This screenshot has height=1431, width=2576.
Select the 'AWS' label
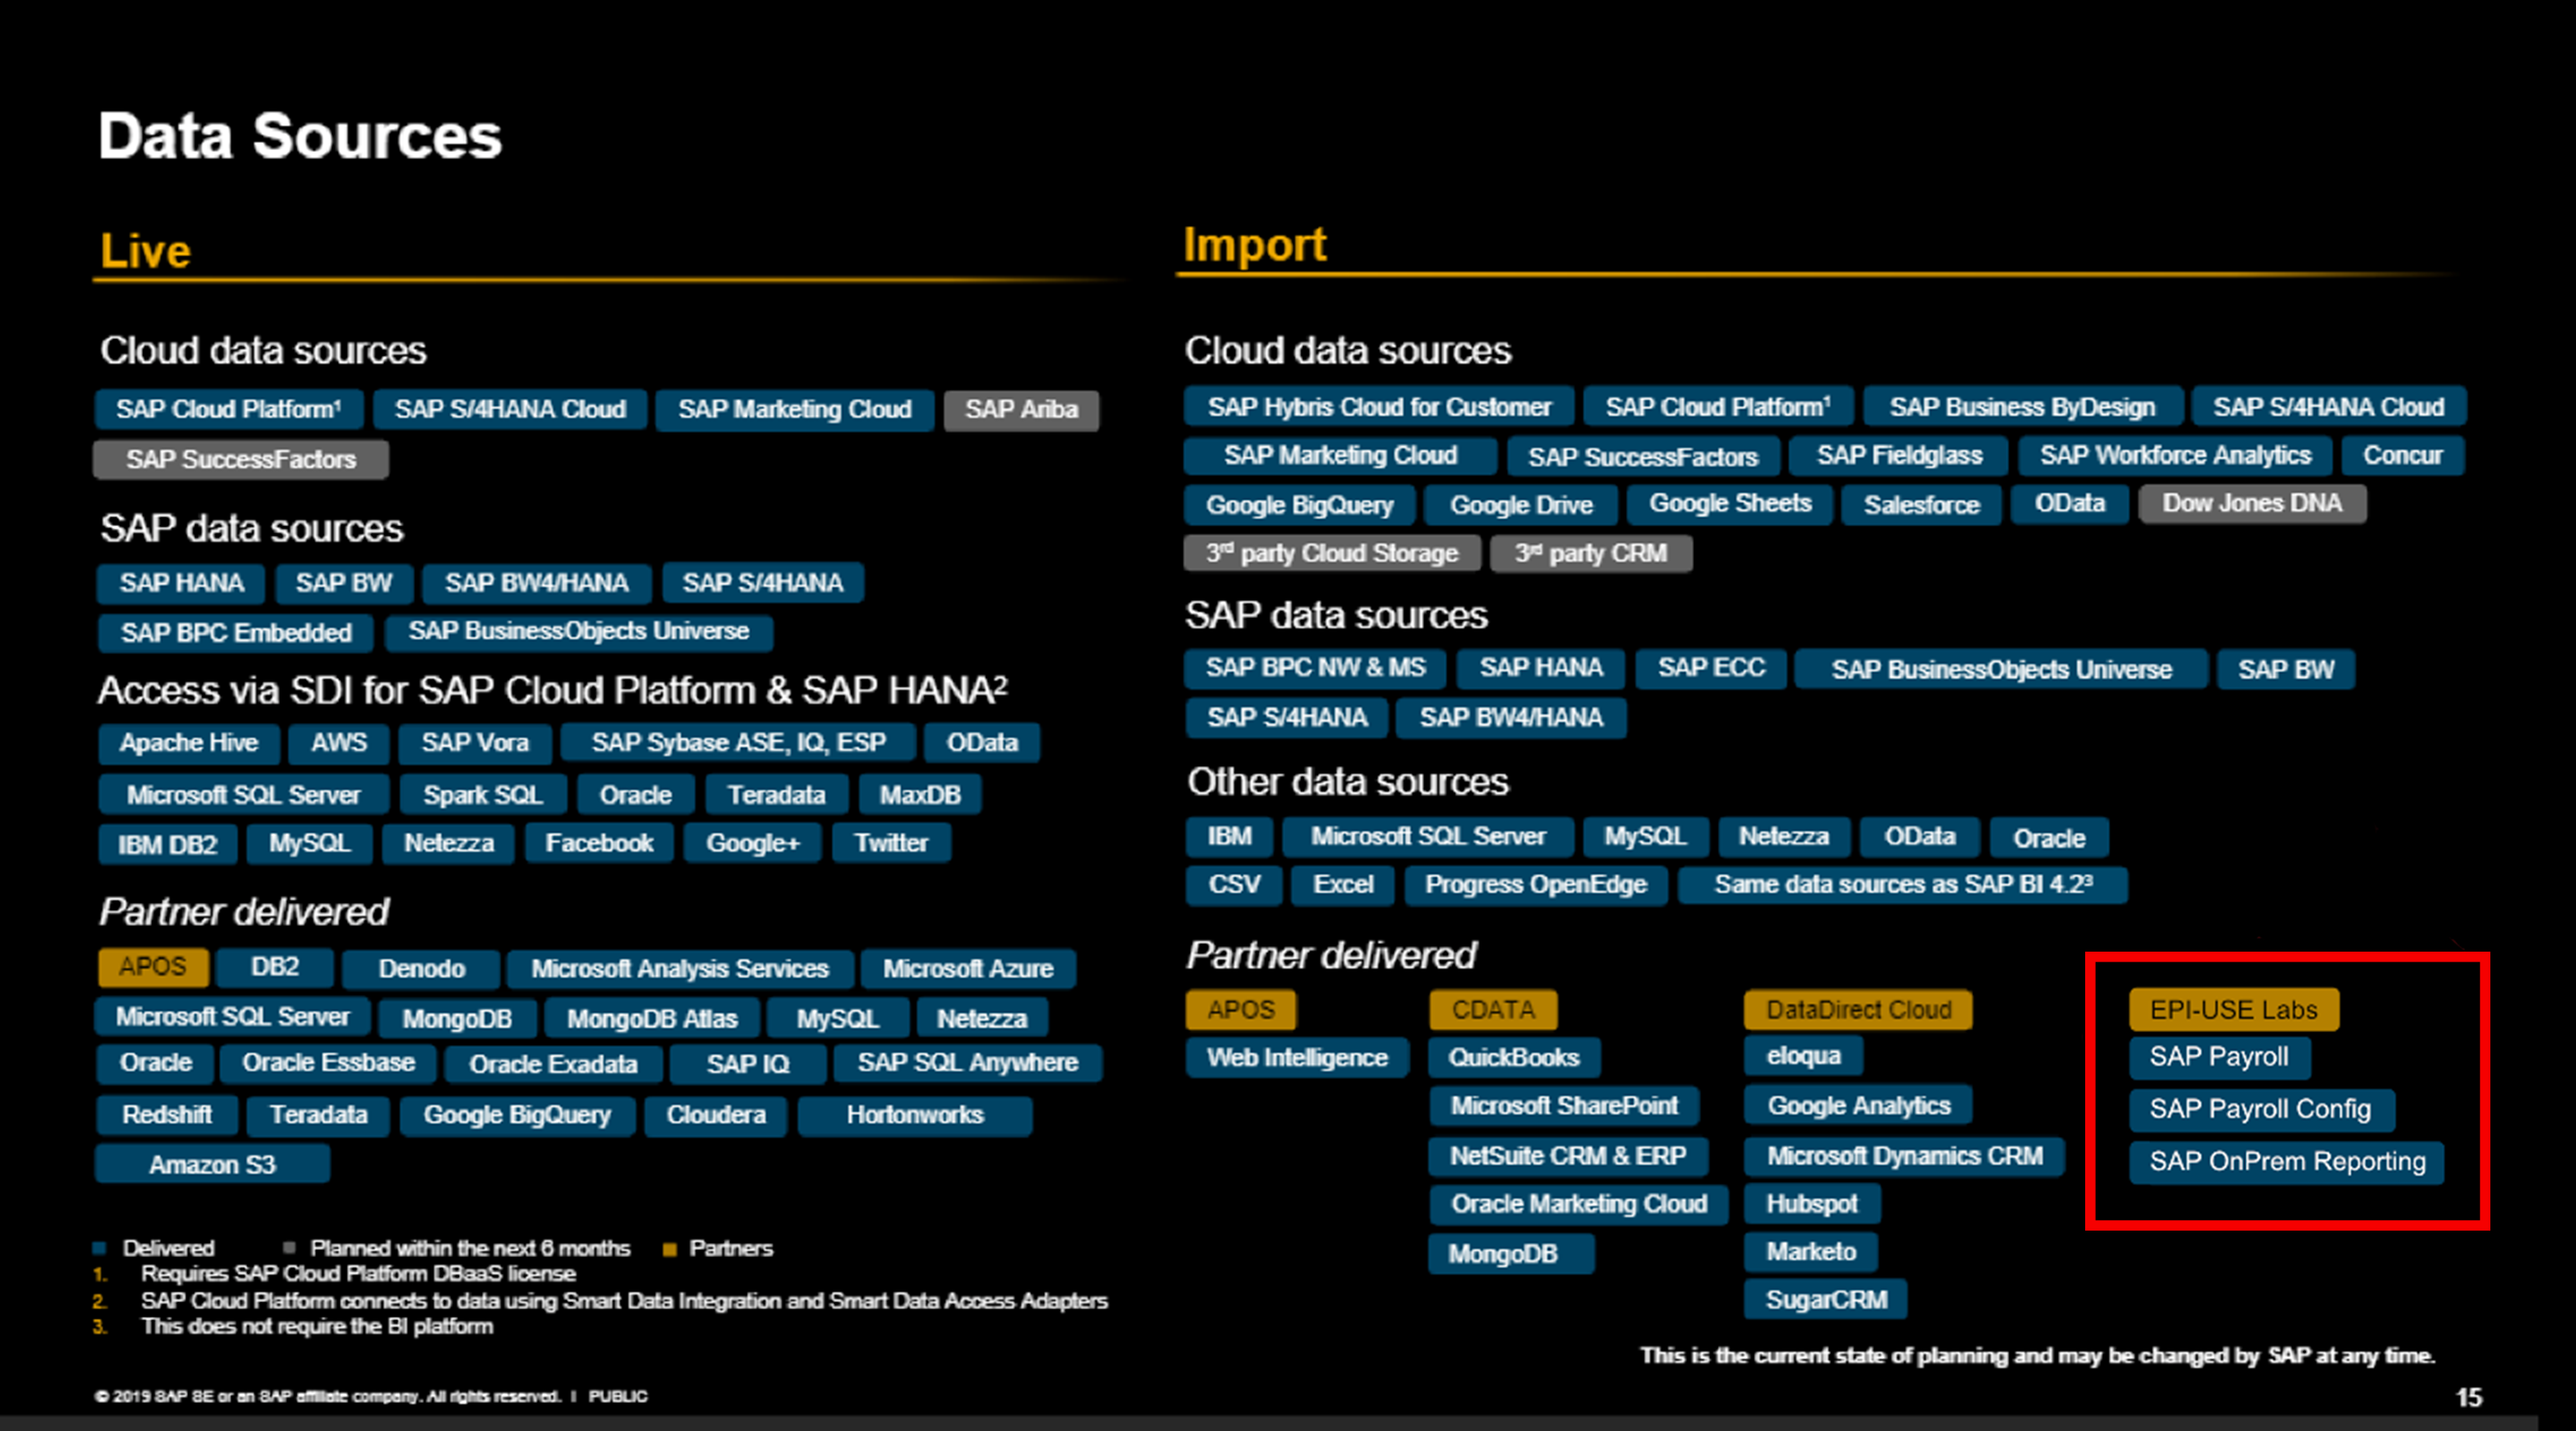click(339, 743)
